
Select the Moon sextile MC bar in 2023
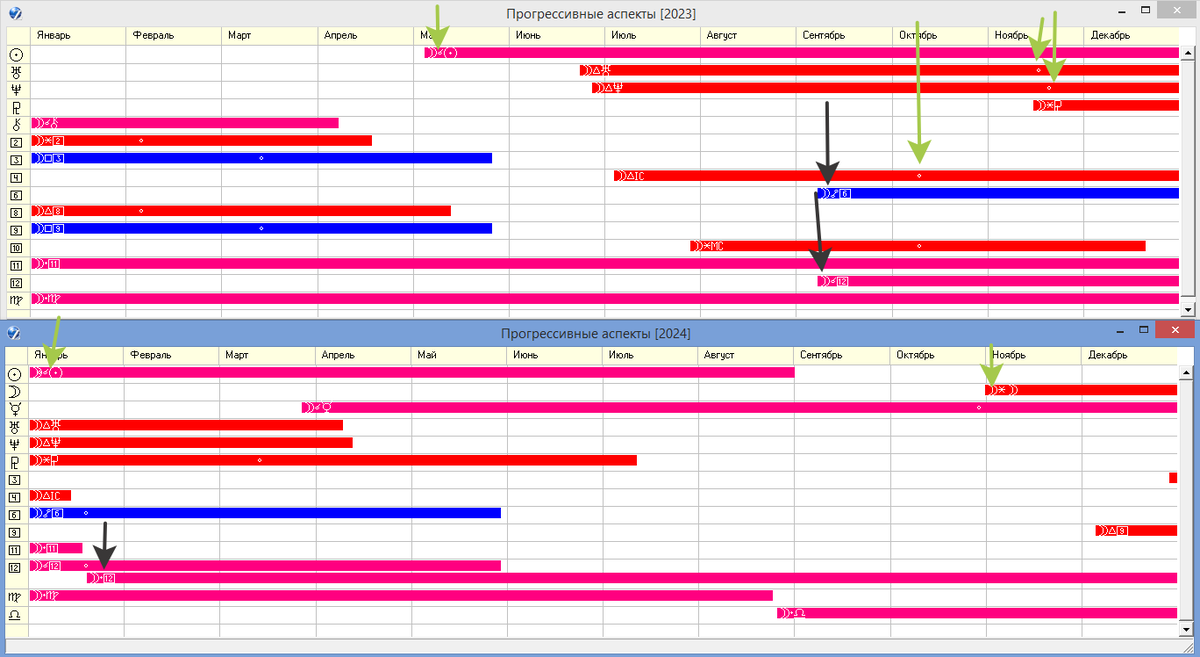click(917, 246)
